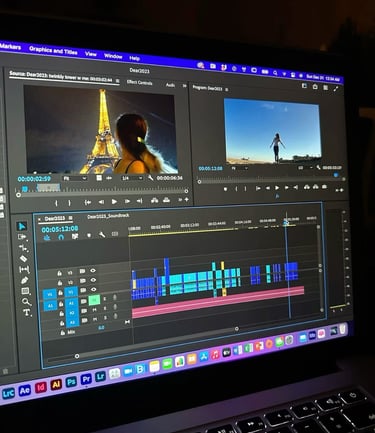375x433 pixels.
Task: Toggle insert sequences as nests button
Action: [47, 237]
